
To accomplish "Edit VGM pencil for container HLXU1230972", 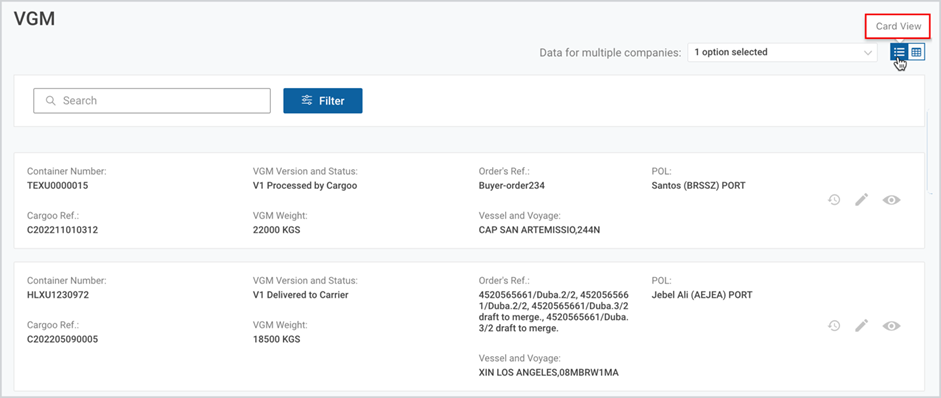I will (x=862, y=325).
